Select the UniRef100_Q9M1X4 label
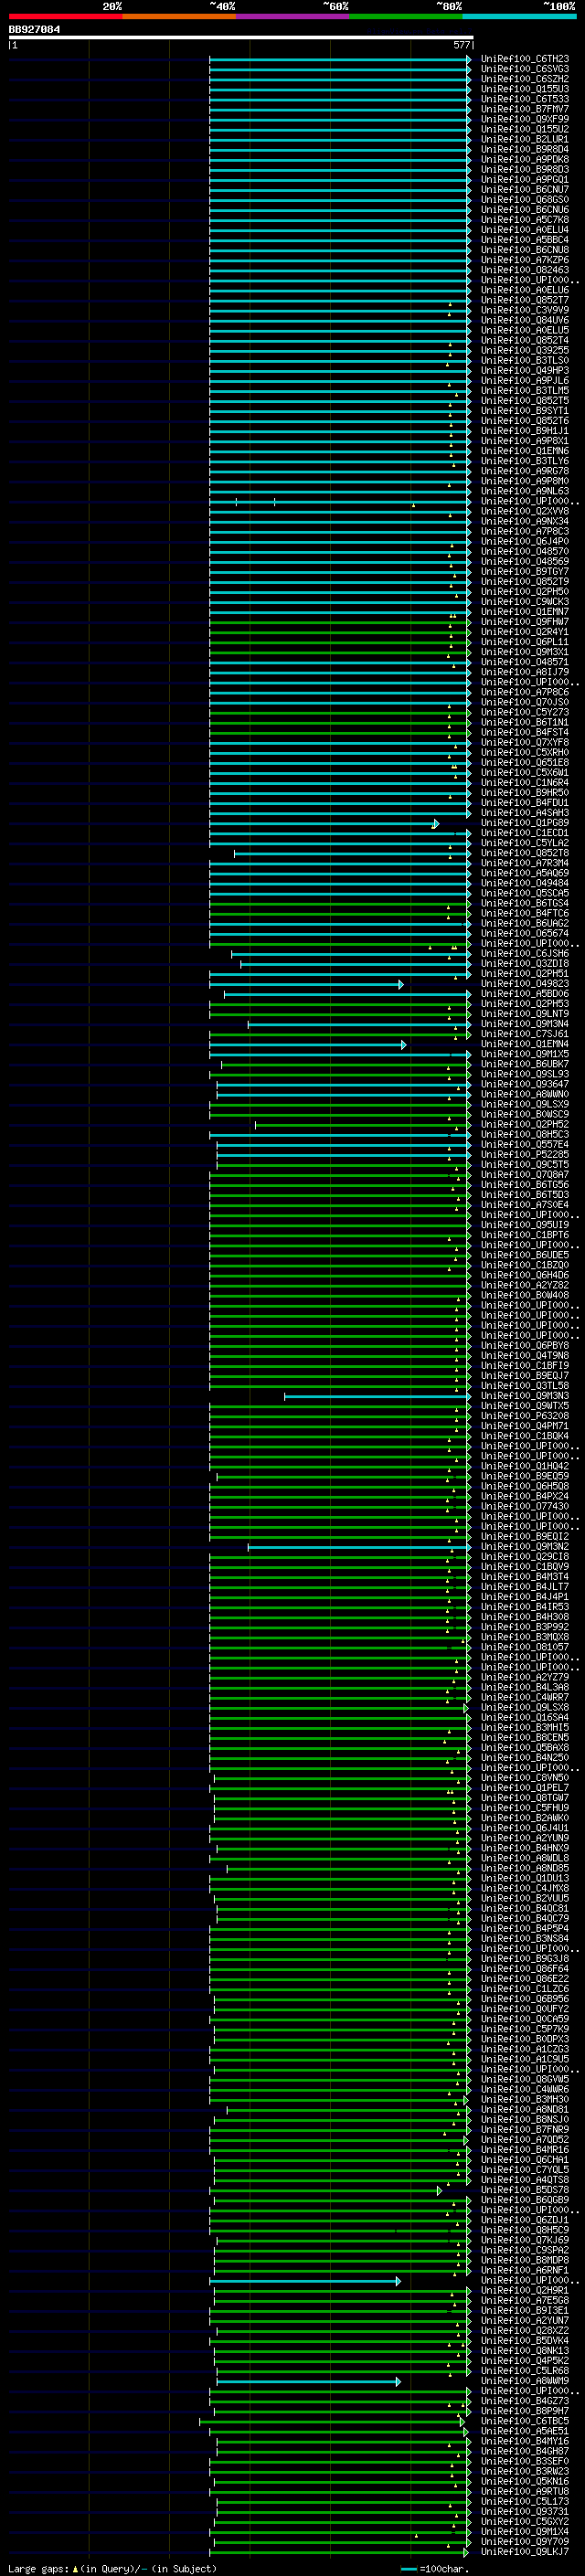Image resolution: width=585 pixels, height=2576 pixels. point(524,2533)
